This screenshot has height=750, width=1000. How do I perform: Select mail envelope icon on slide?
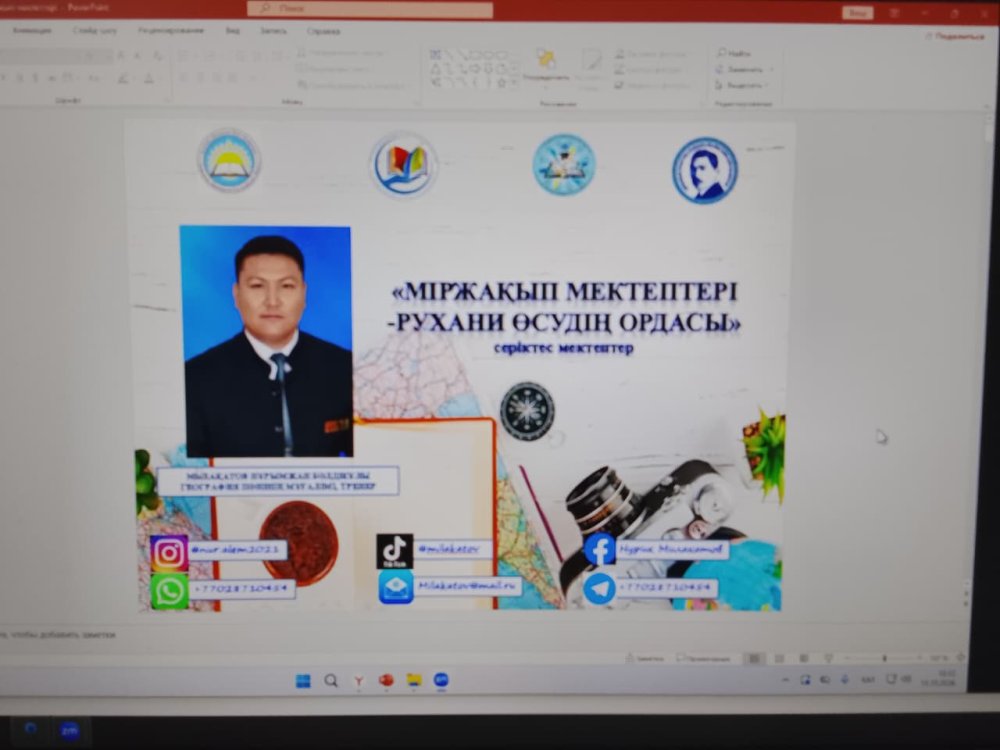(x=396, y=587)
